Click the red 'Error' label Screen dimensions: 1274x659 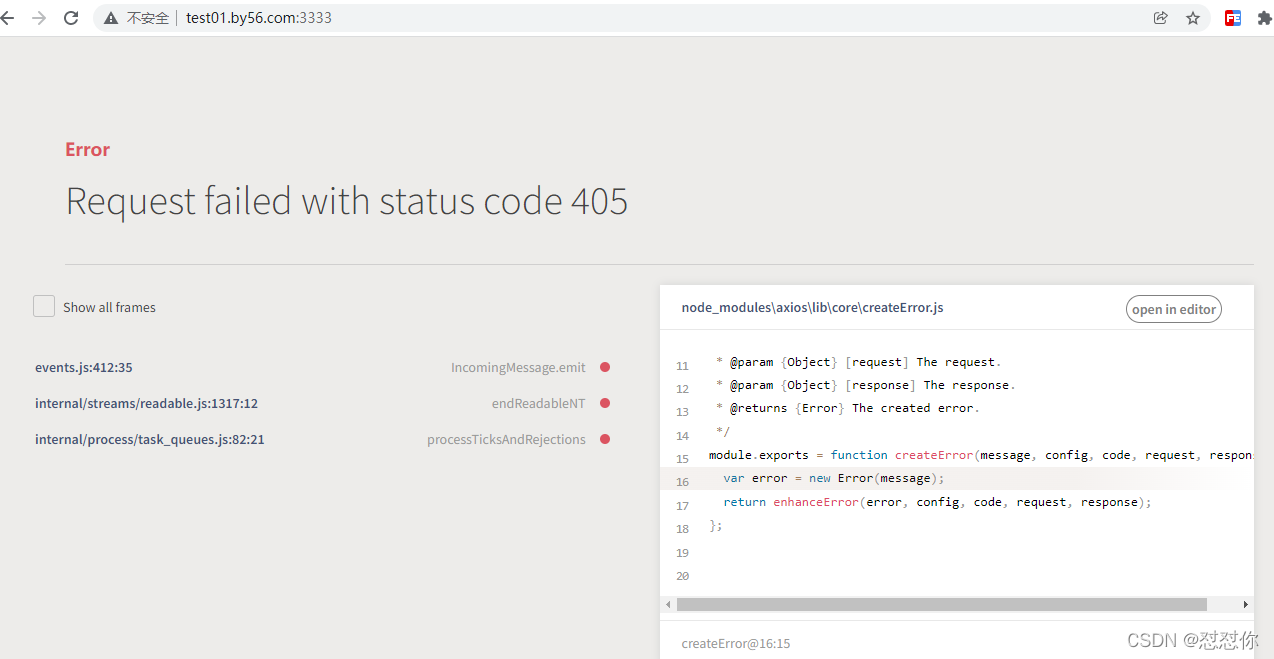pyautogui.click(x=88, y=149)
